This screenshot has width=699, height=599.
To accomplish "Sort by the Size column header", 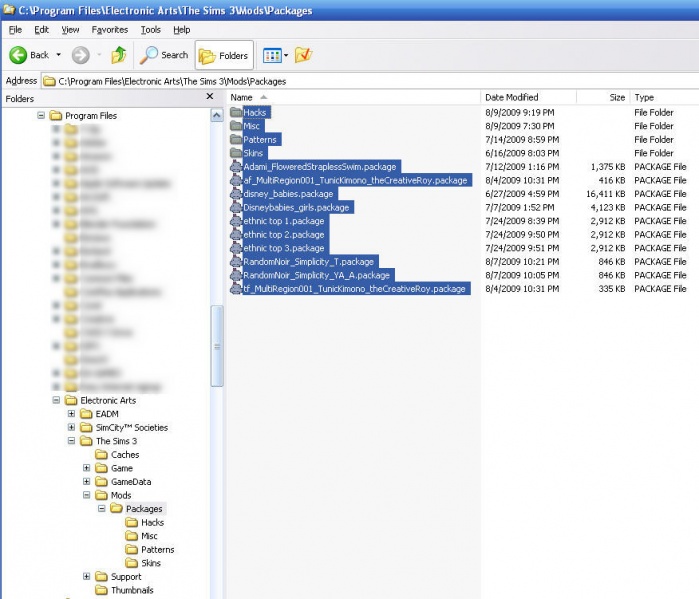I will click(x=603, y=97).
